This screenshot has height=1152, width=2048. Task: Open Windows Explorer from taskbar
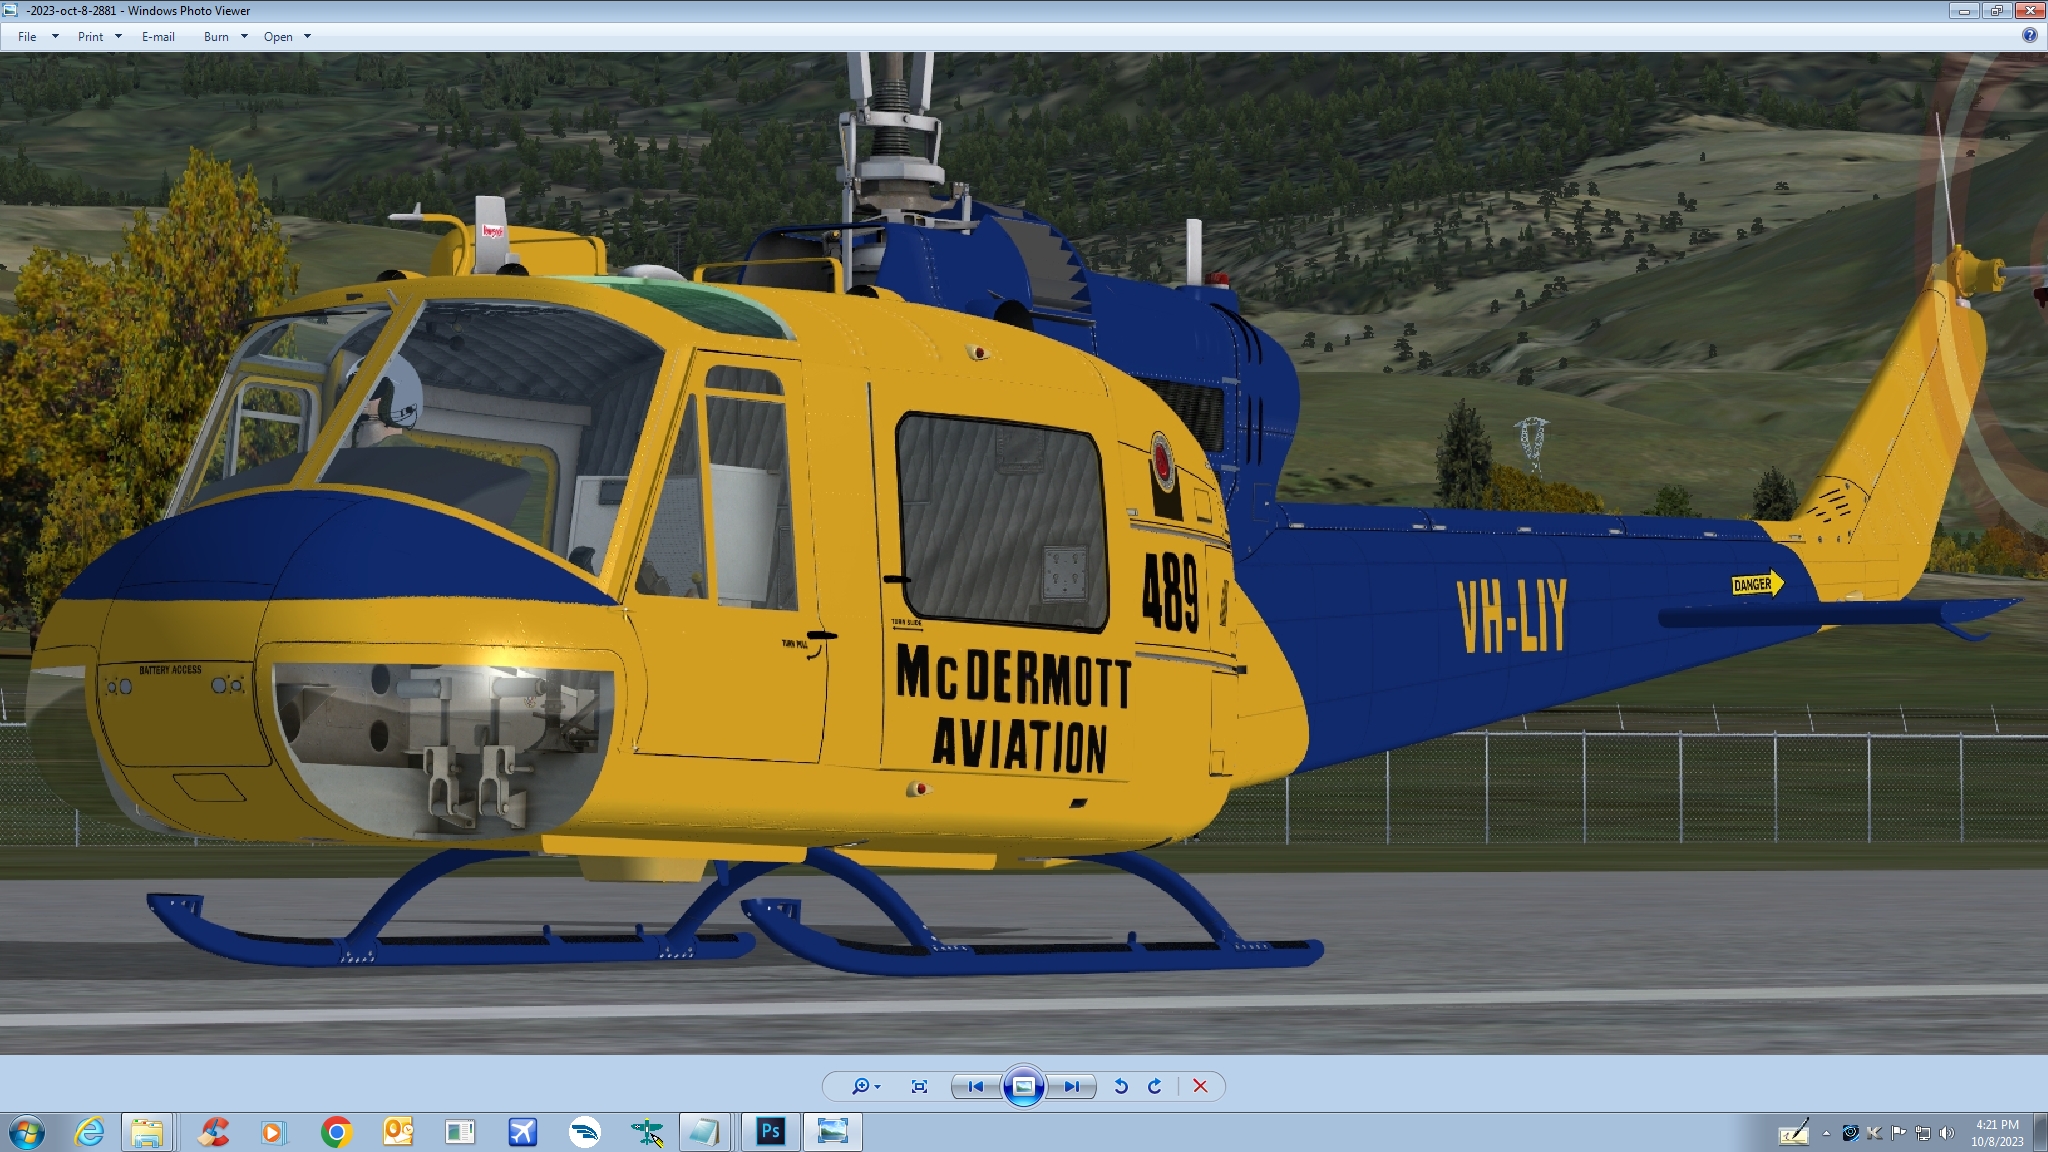click(x=147, y=1132)
